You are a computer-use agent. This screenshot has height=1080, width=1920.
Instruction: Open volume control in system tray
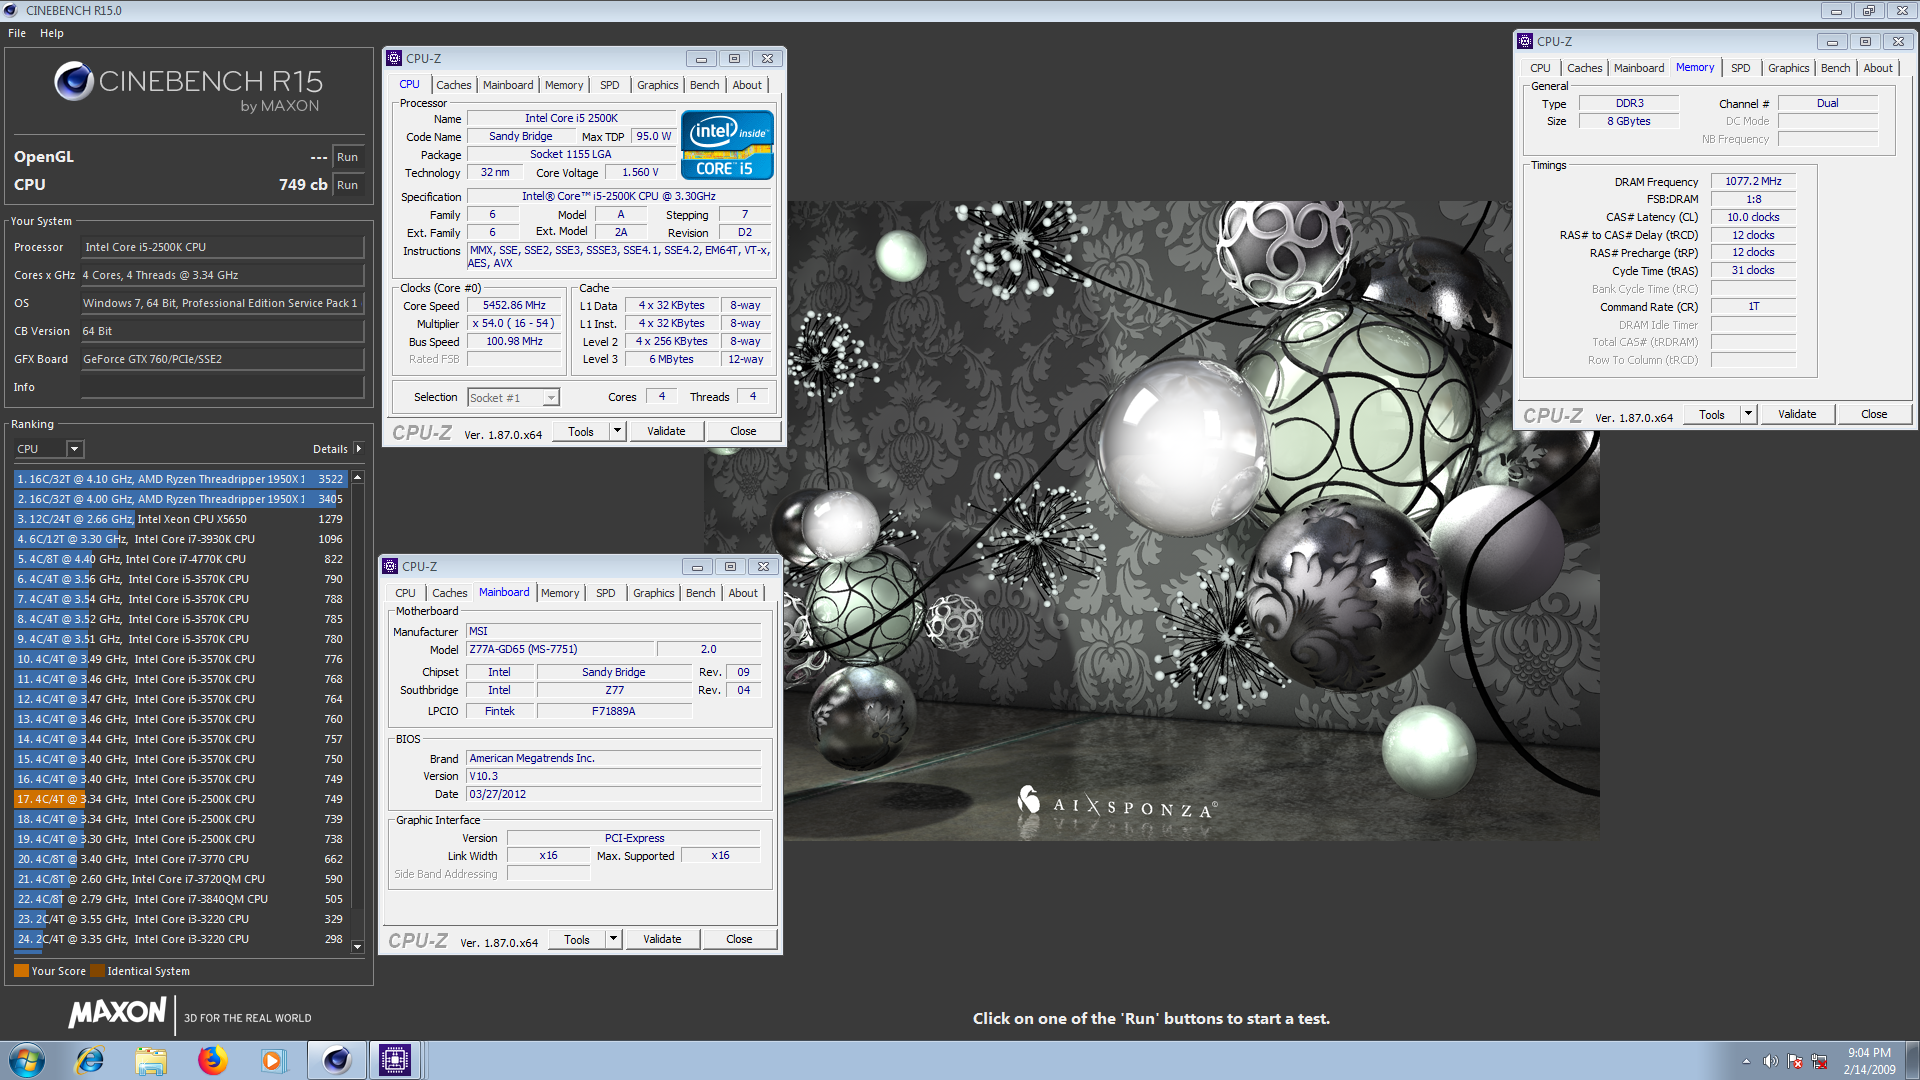[x=1770, y=1061]
